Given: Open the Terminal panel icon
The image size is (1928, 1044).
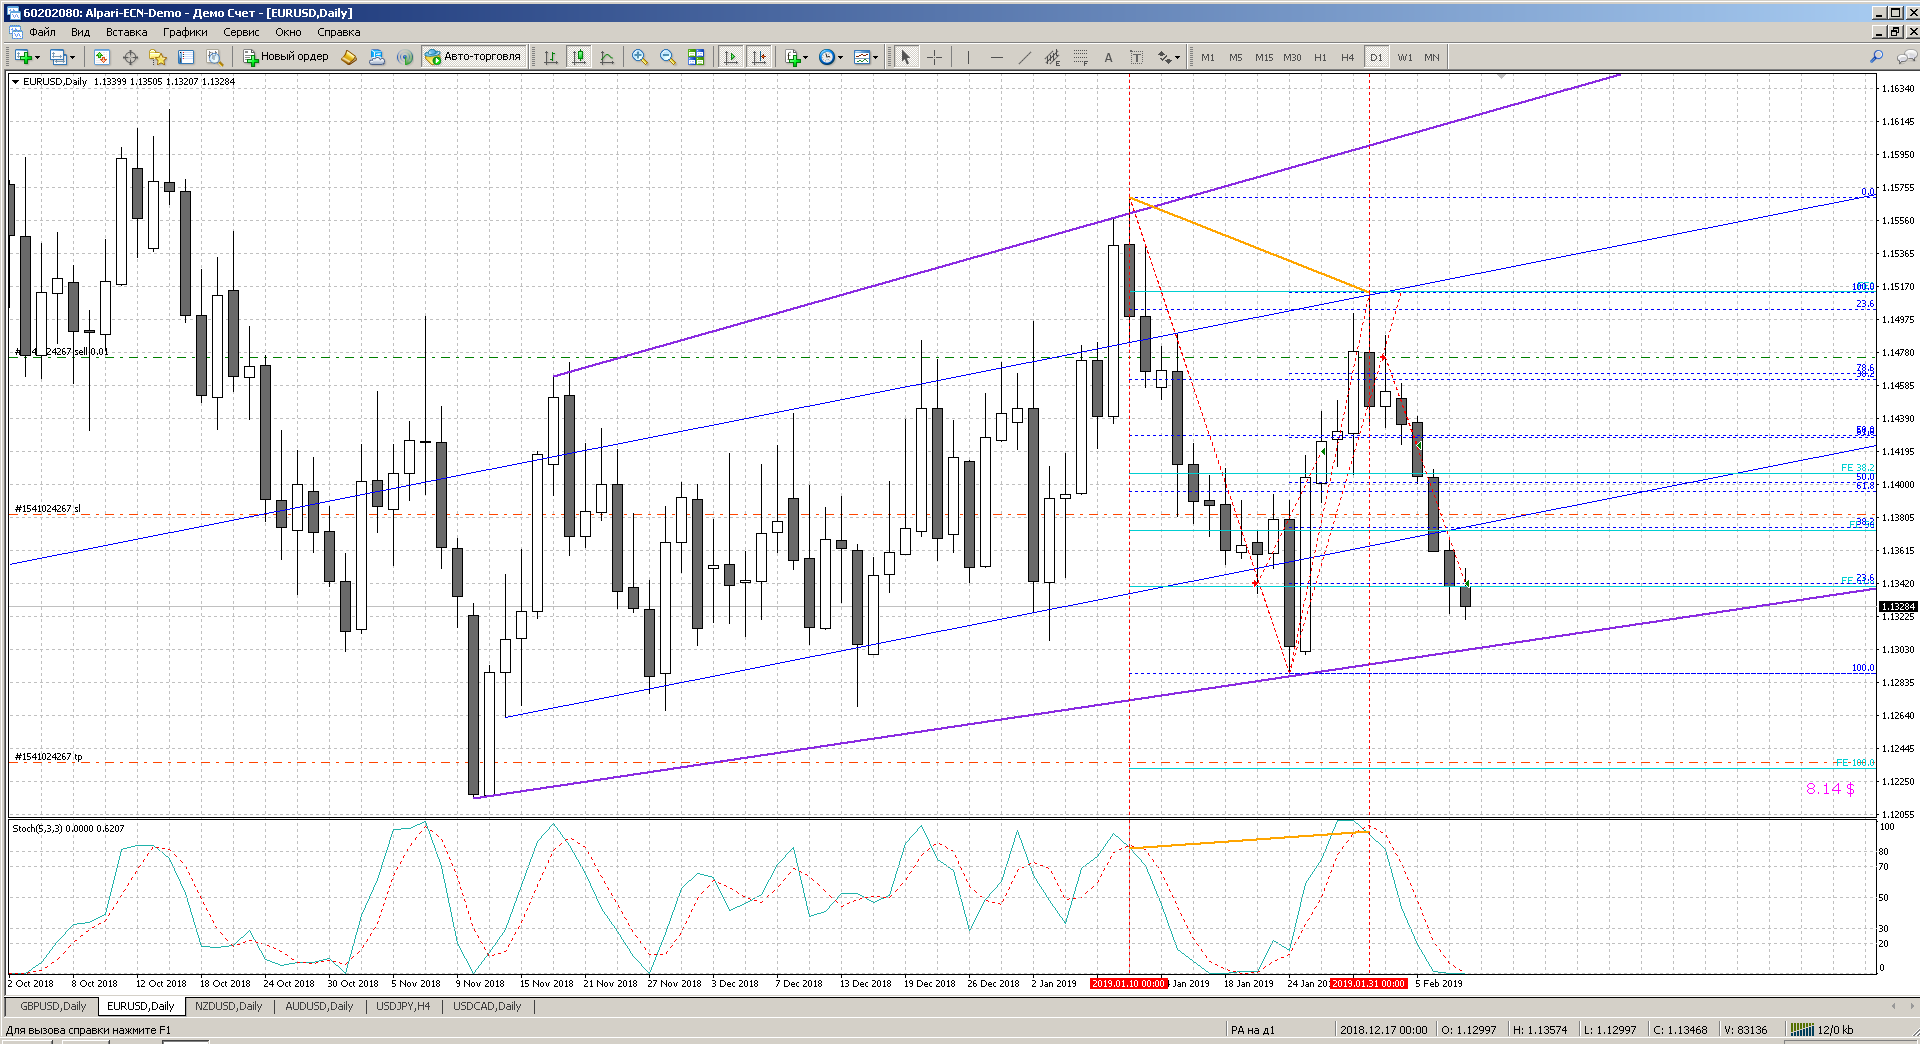Looking at the screenshot, I should tap(186, 57).
